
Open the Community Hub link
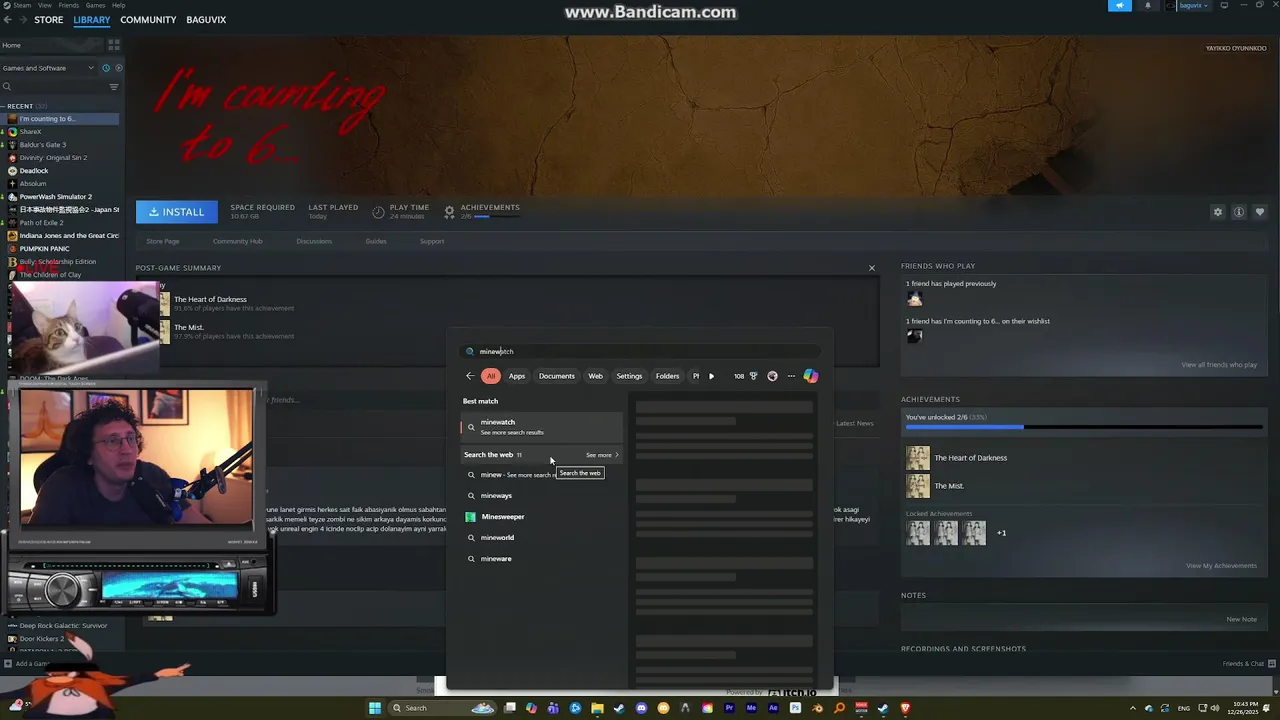[237, 241]
